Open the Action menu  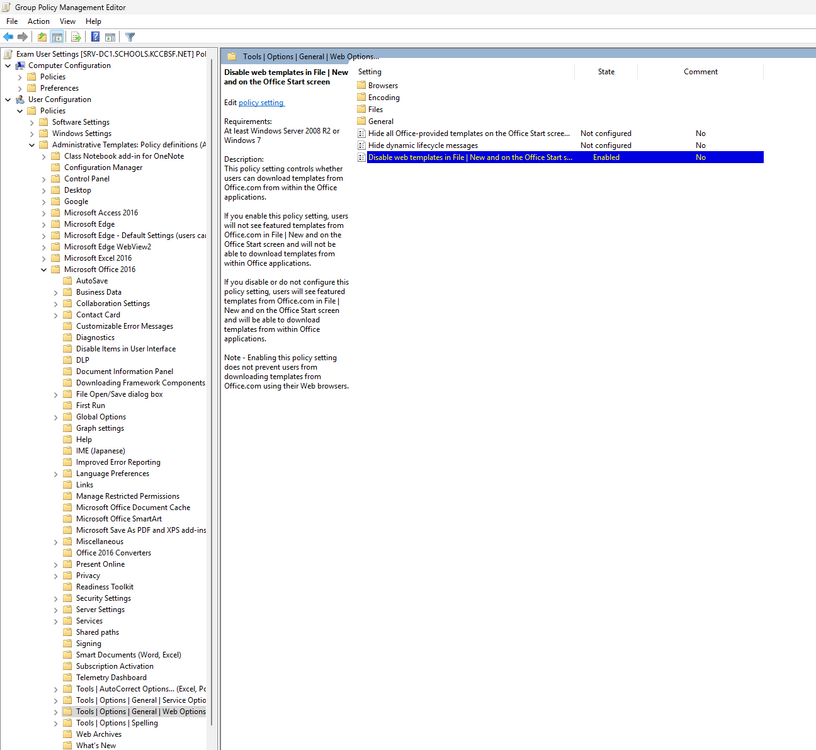pos(39,21)
